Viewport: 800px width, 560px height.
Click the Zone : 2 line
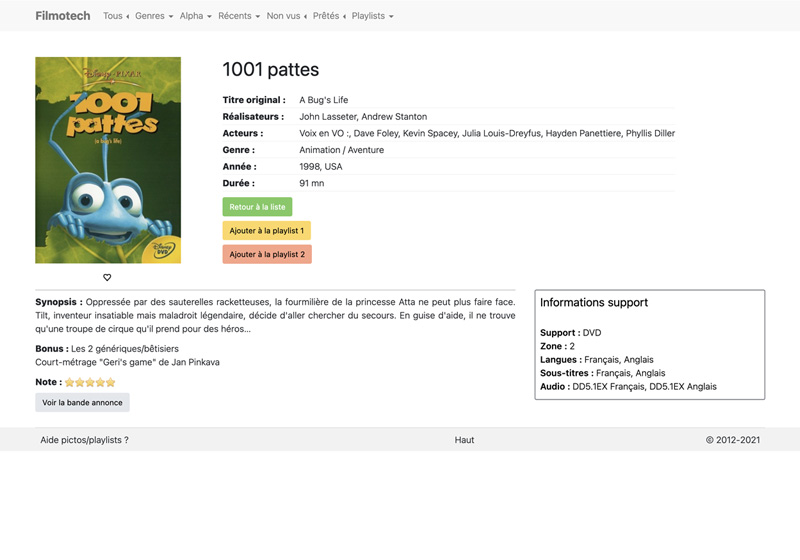tap(557, 346)
